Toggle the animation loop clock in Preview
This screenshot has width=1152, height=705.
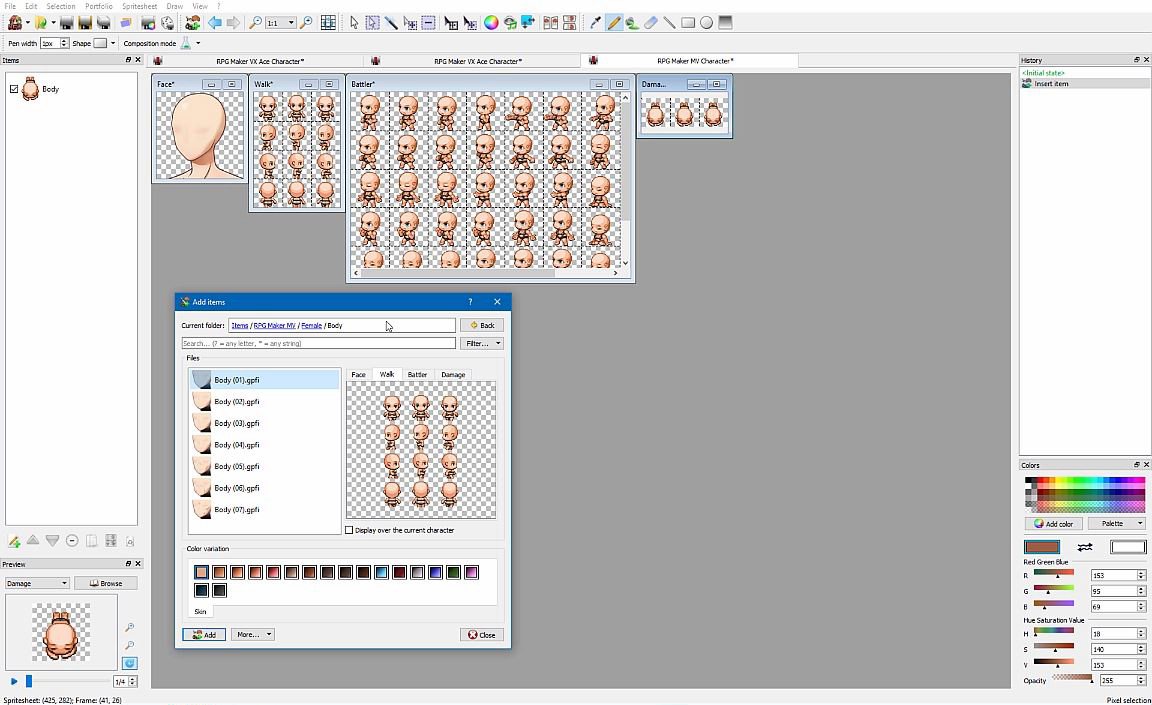(129, 661)
